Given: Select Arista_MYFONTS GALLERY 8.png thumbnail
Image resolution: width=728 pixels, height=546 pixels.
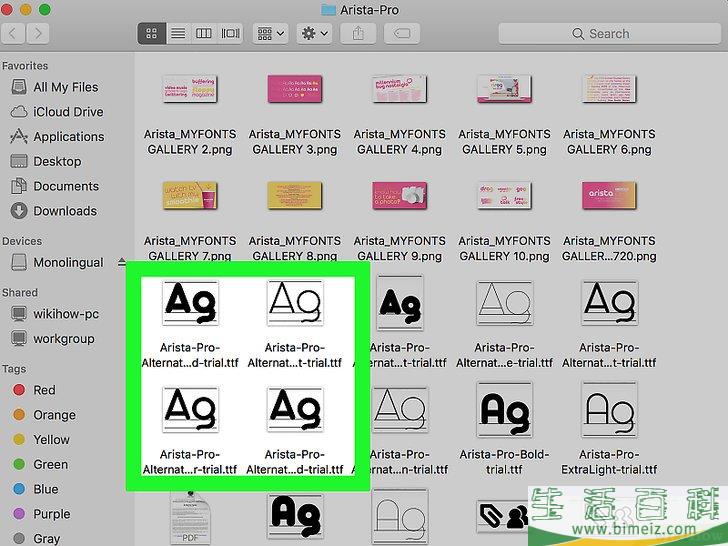Looking at the screenshot, I should (x=295, y=195).
